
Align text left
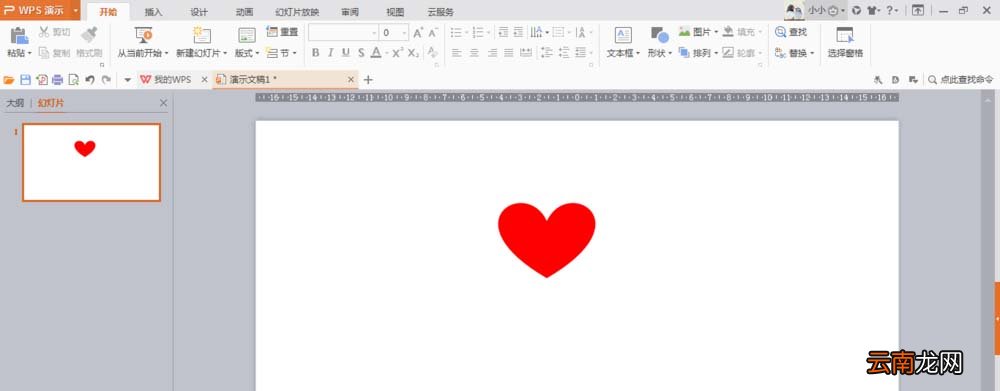pos(457,53)
